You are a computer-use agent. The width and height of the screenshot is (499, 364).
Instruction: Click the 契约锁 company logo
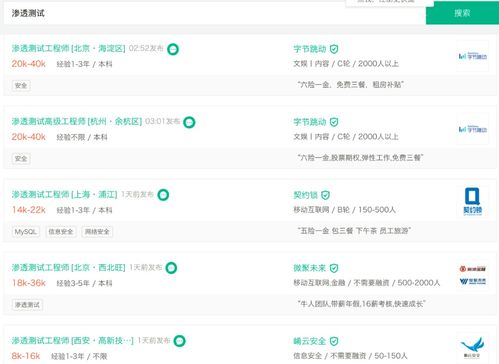[x=473, y=202]
